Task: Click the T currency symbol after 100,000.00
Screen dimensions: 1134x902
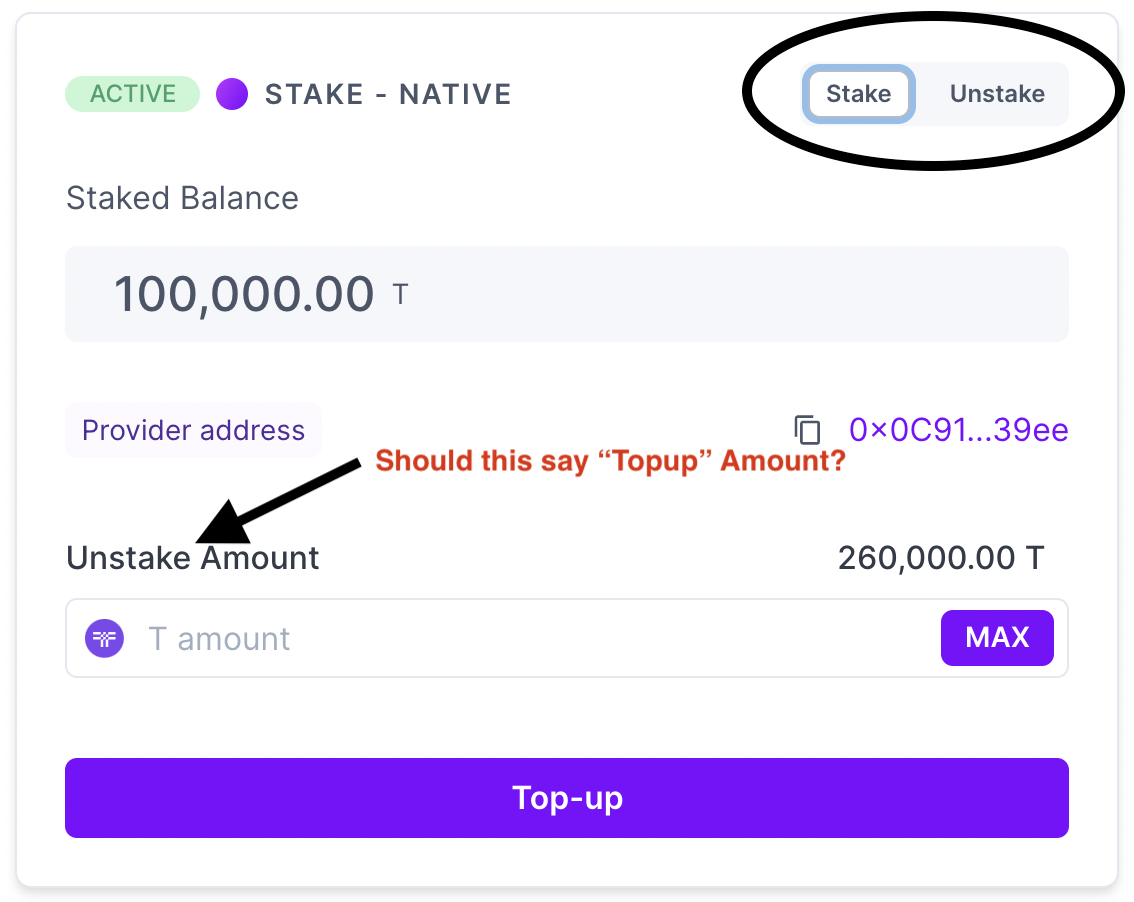Action: 399,292
